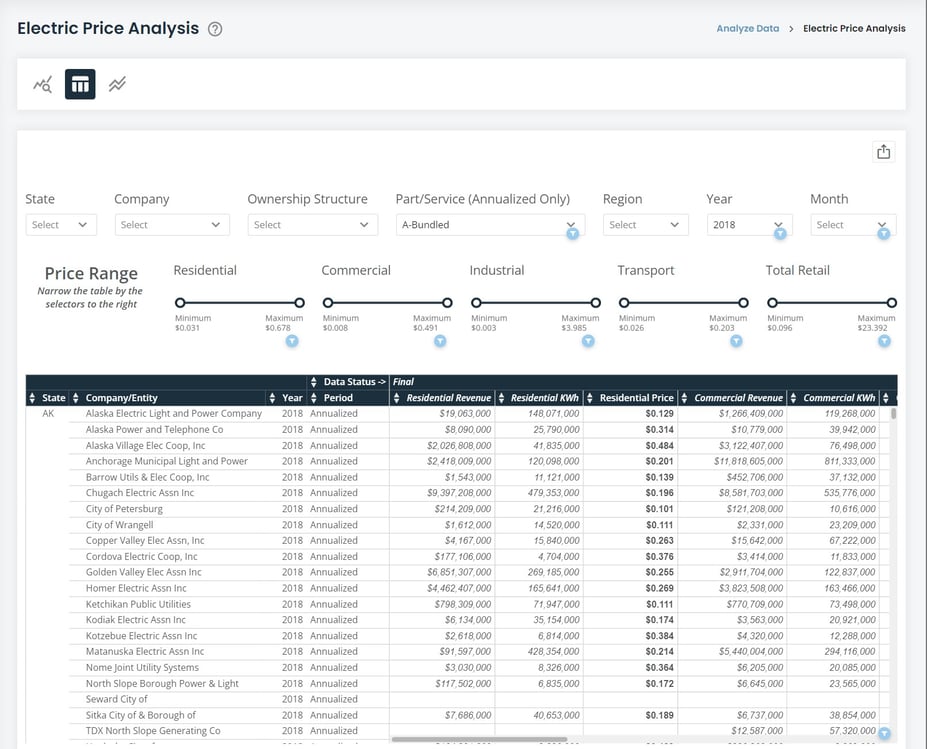
Task: Sort by Data Status arrows
Action: coord(314,382)
